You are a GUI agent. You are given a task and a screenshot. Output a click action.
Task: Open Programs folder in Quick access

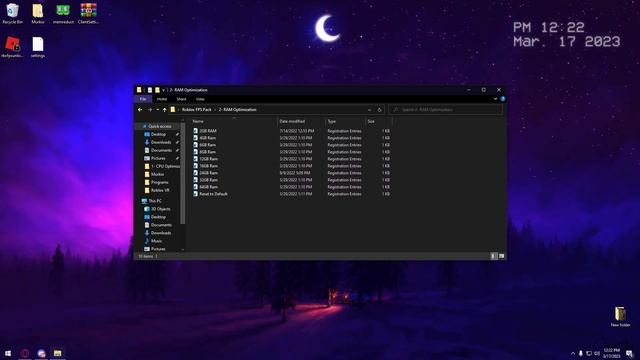click(156, 182)
